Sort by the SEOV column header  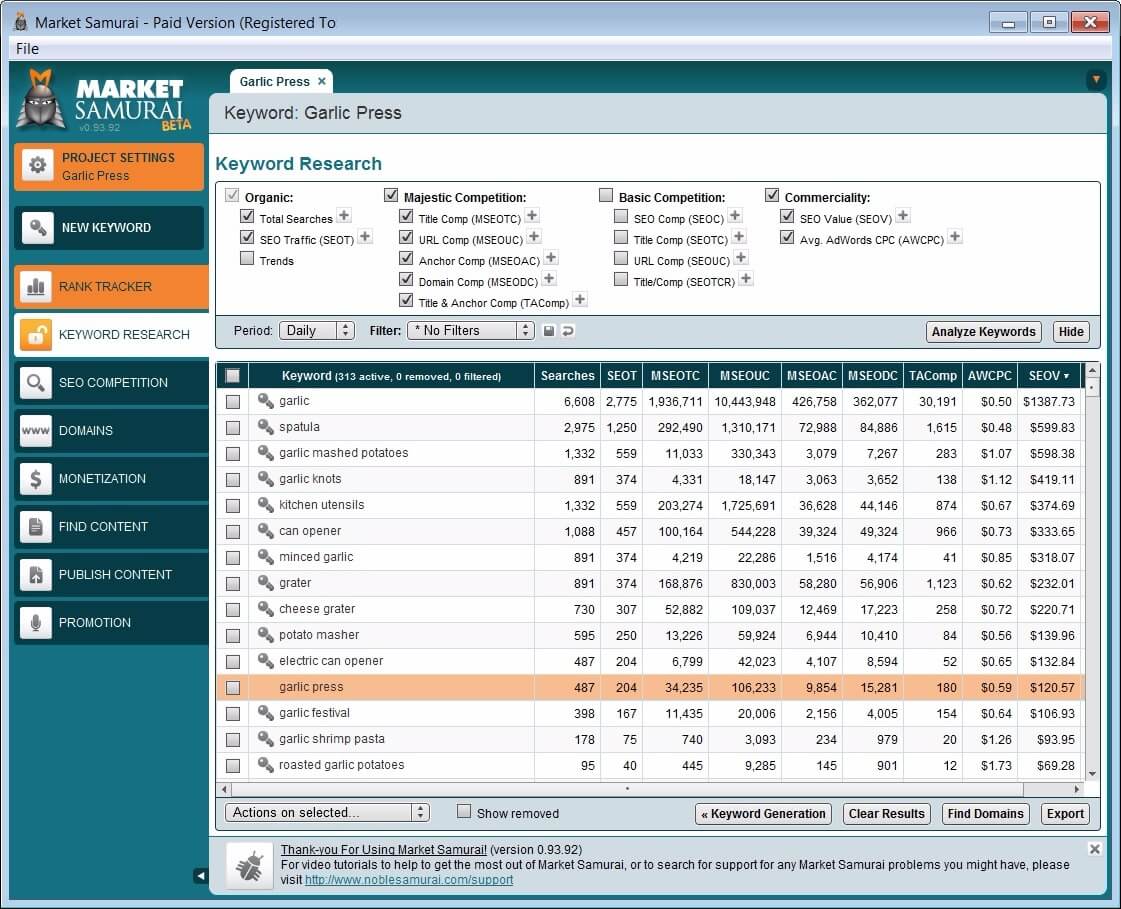tap(1049, 375)
